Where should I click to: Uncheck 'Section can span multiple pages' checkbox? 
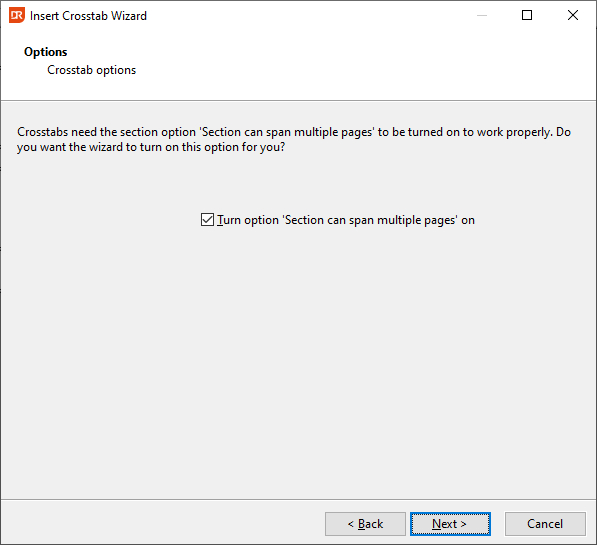(x=207, y=220)
